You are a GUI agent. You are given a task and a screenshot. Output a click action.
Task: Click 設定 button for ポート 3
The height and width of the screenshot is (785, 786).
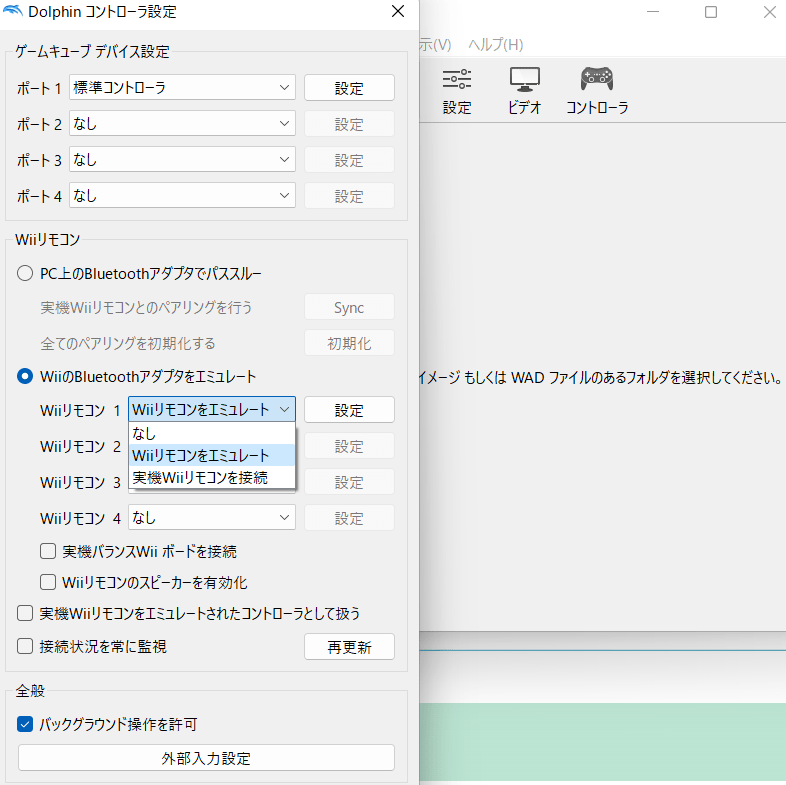[349, 160]
